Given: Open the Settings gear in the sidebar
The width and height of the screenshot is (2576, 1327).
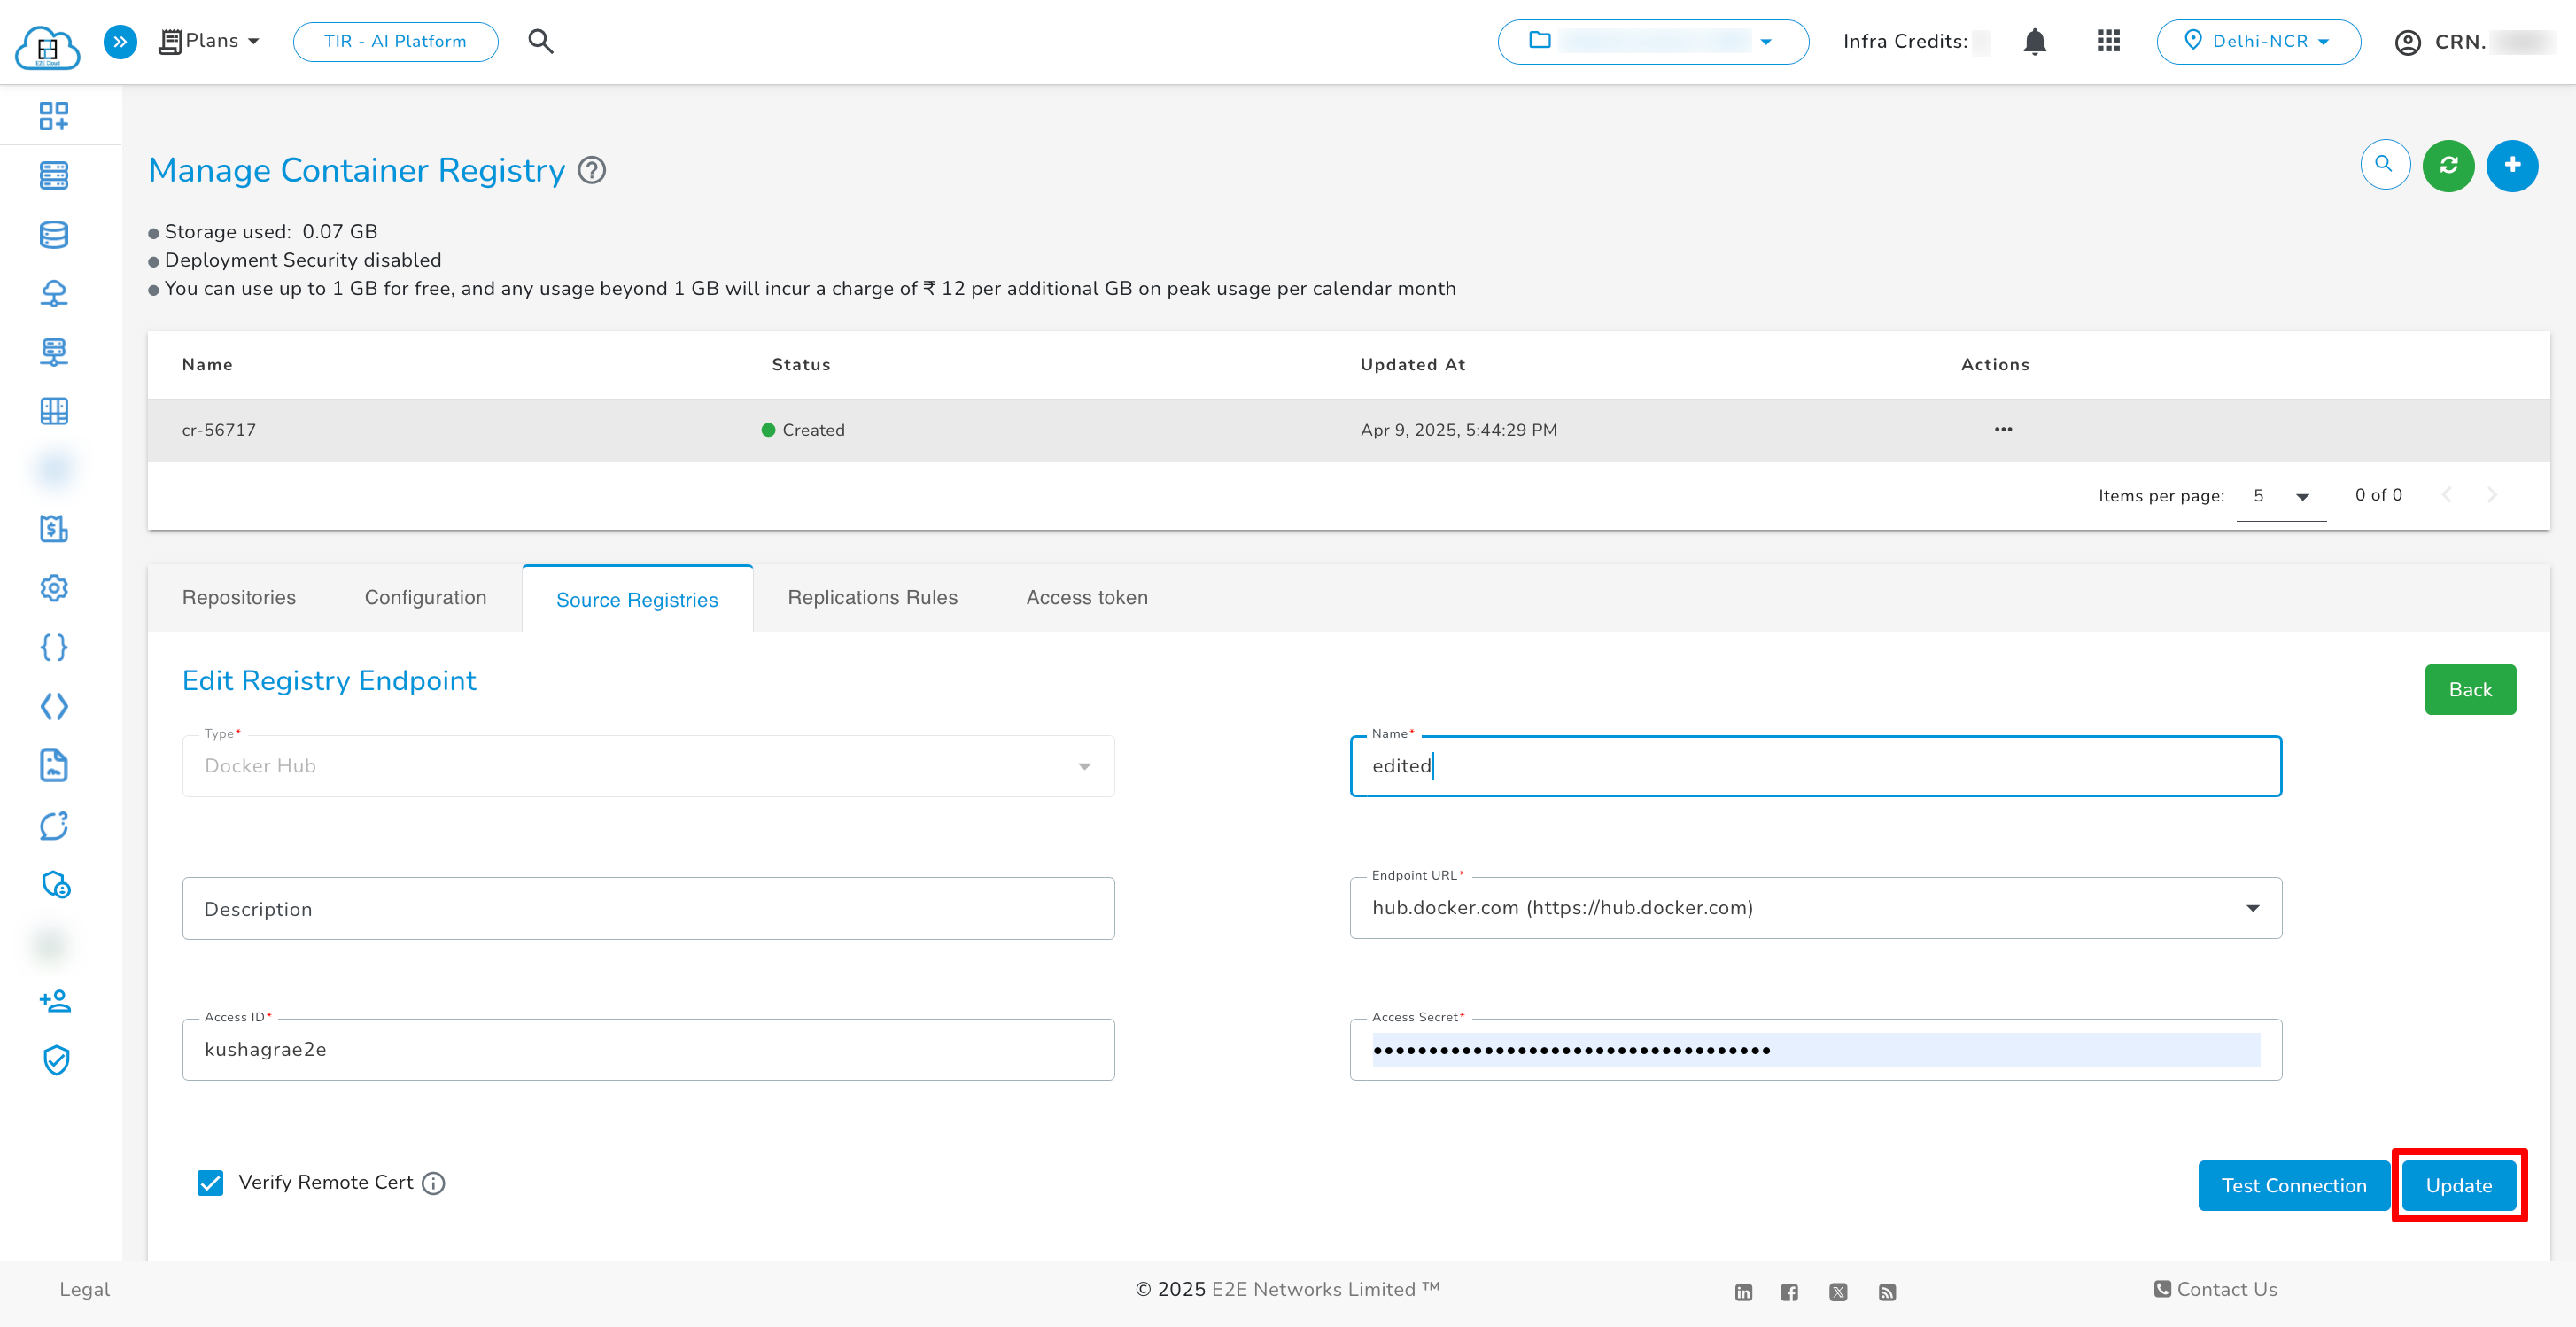Looking at the screenshot, I should point(54,588).
